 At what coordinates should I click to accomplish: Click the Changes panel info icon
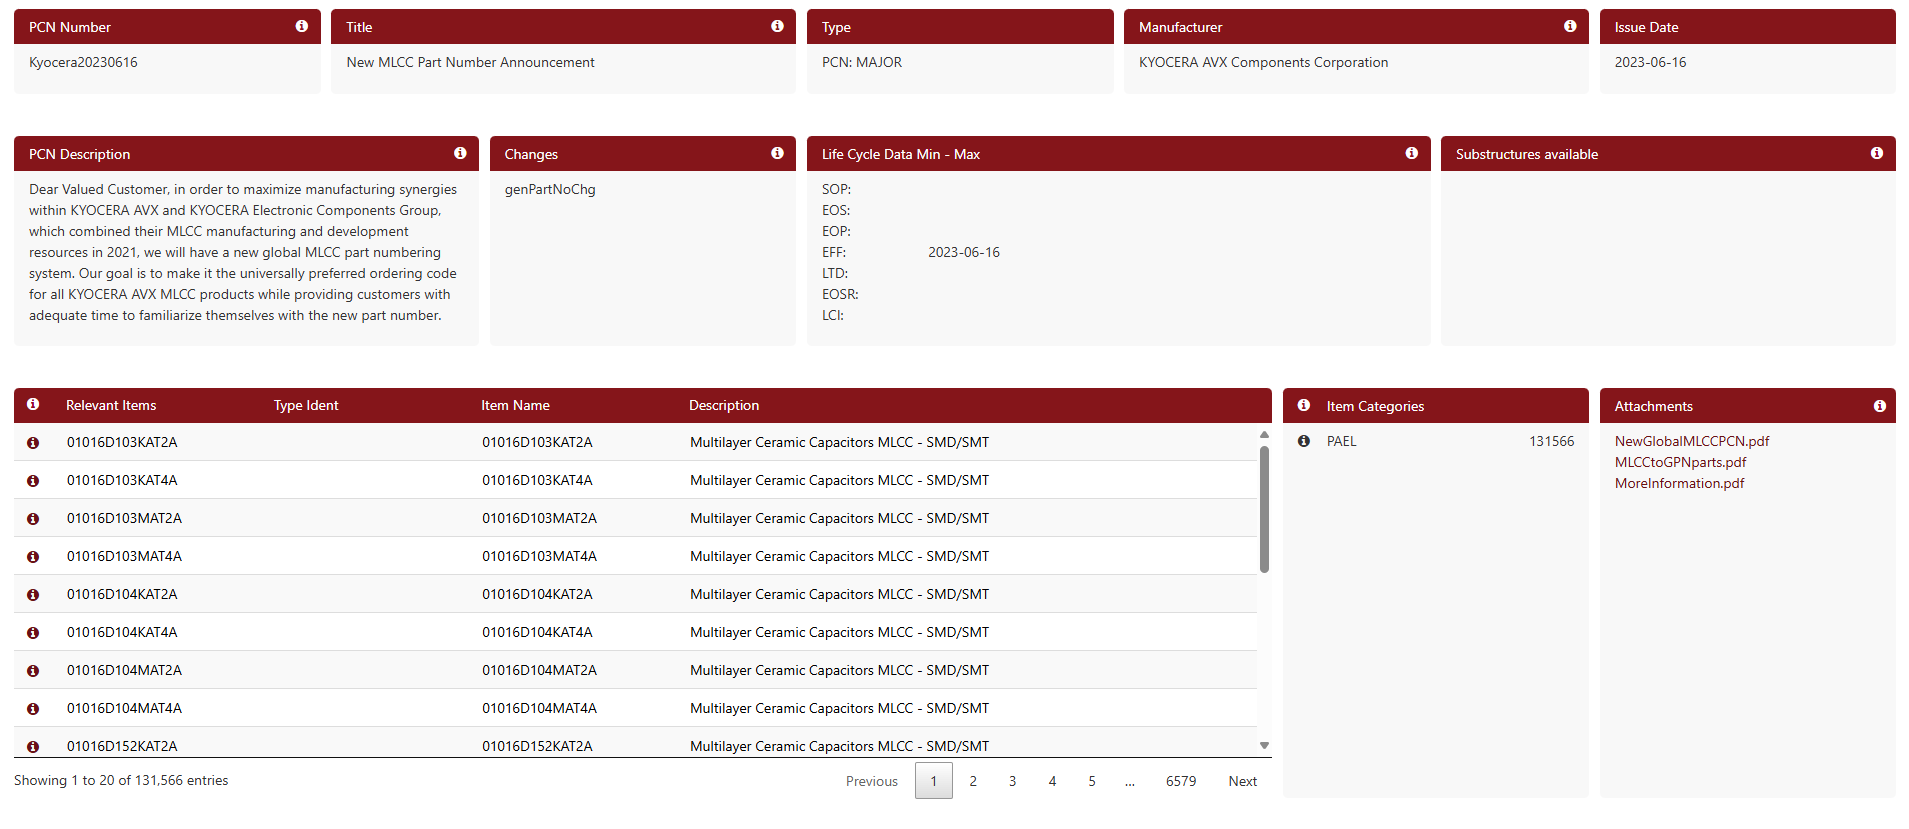[777, 153]
